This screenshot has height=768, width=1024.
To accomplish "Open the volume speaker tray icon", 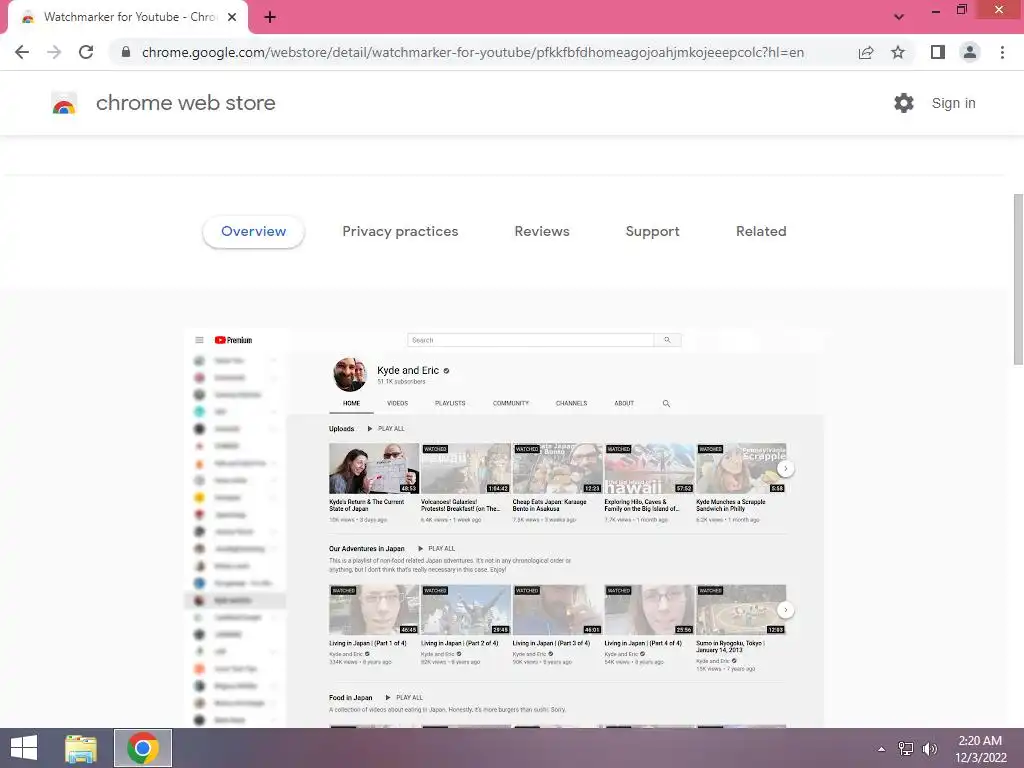I will click(930, 749).
